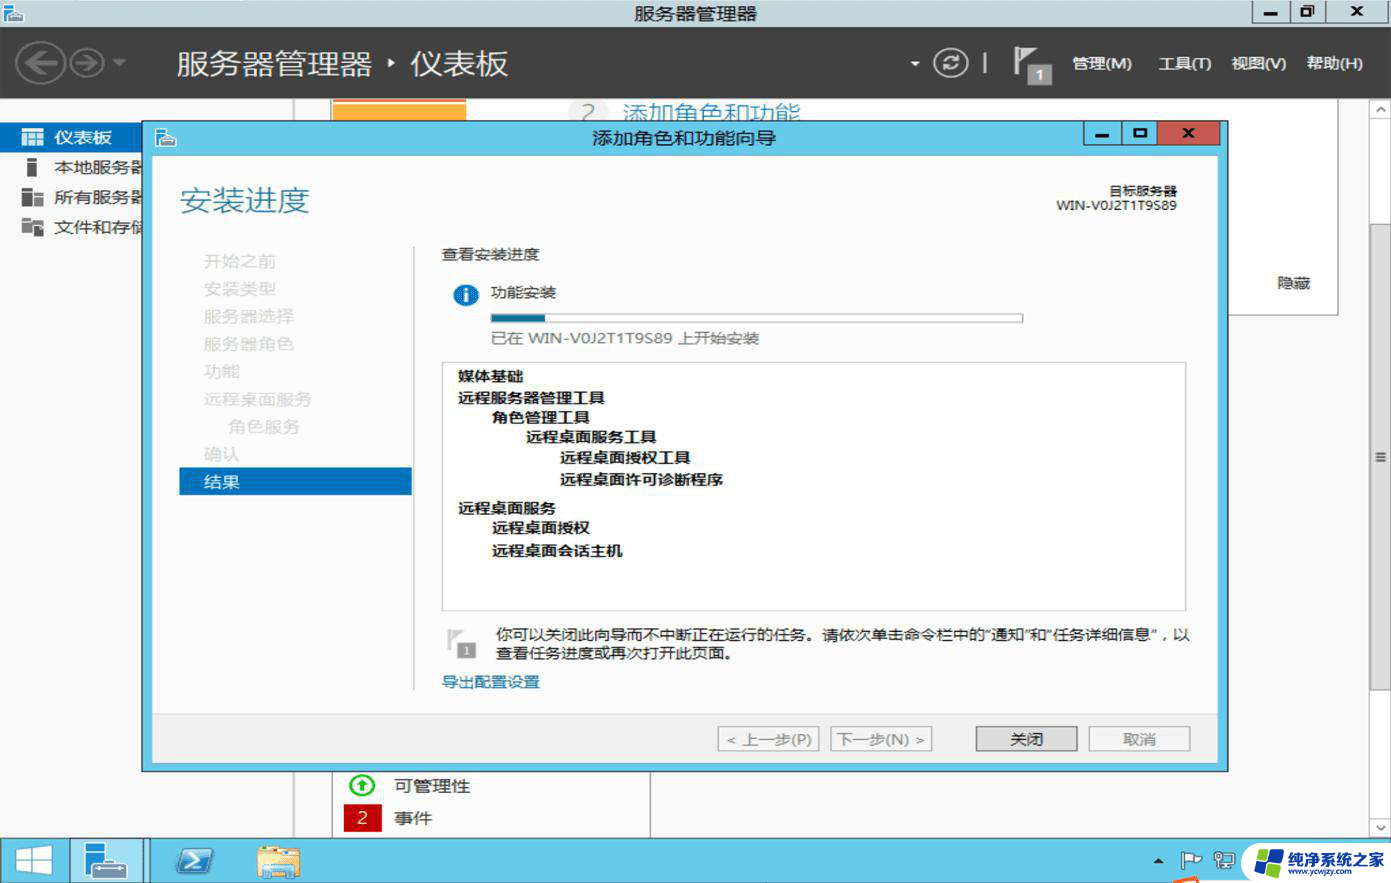Image resolution: width=1391 pixels, height=883 pixels.
Task: Click the Action Center flag in the tray
Action: (1190, 860)
